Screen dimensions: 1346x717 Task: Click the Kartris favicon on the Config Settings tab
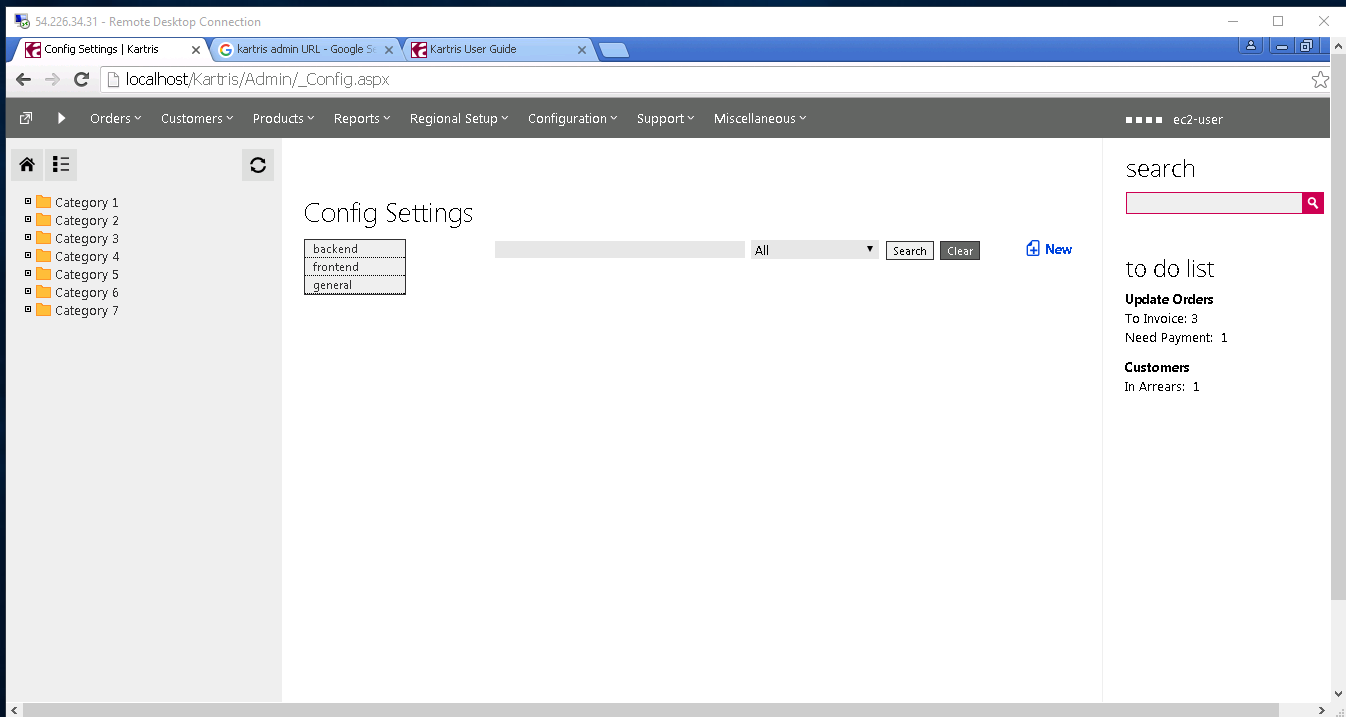(32, 48)
